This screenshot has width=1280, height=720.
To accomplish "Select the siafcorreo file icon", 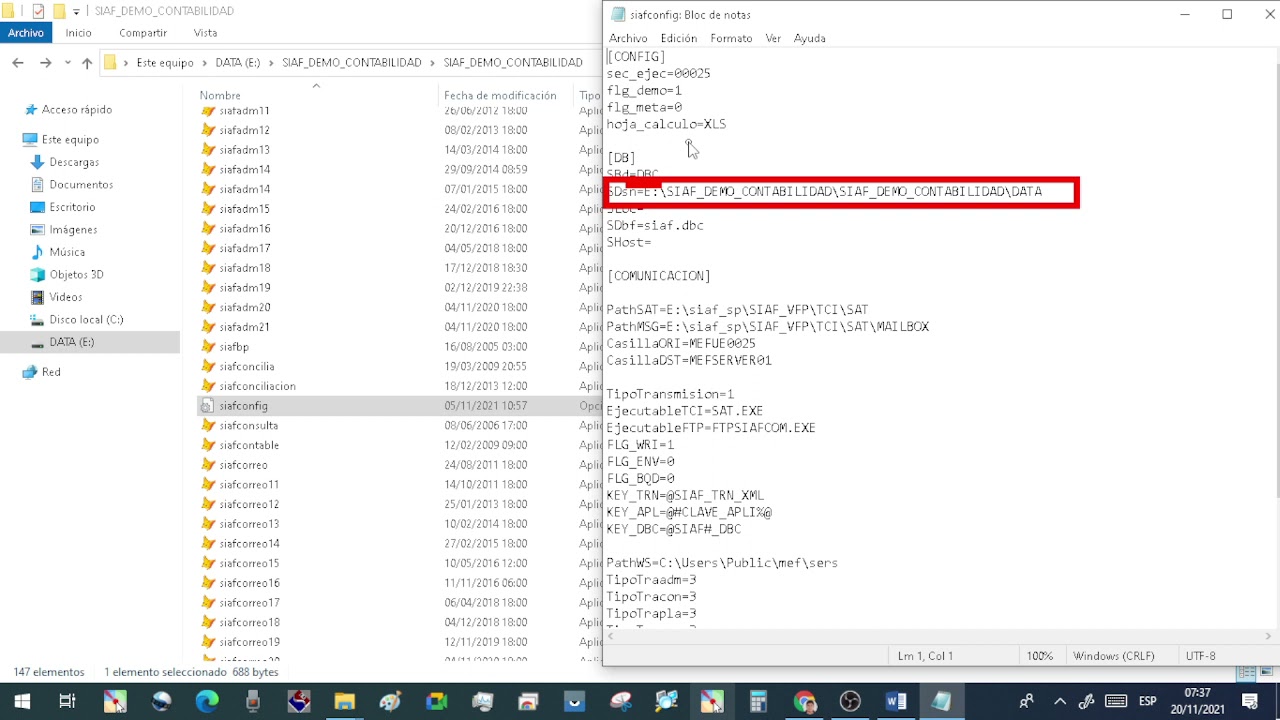I will (x=208, y=465).
